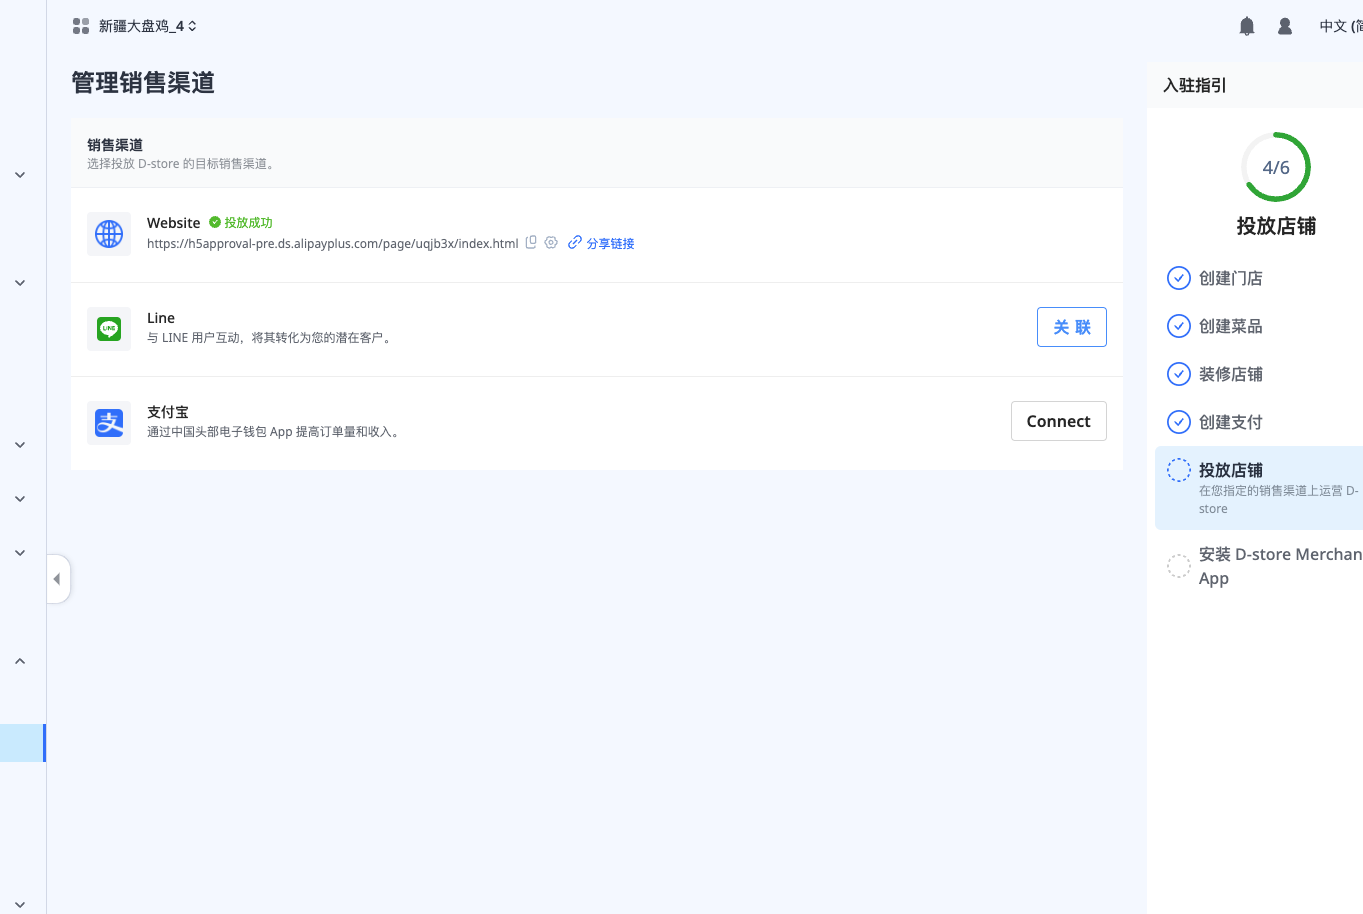The height and width of the screenshot is (914, 1363).
Task: Open Website channel settings gear
Action: pyautogui.click(x=551, y=242)
